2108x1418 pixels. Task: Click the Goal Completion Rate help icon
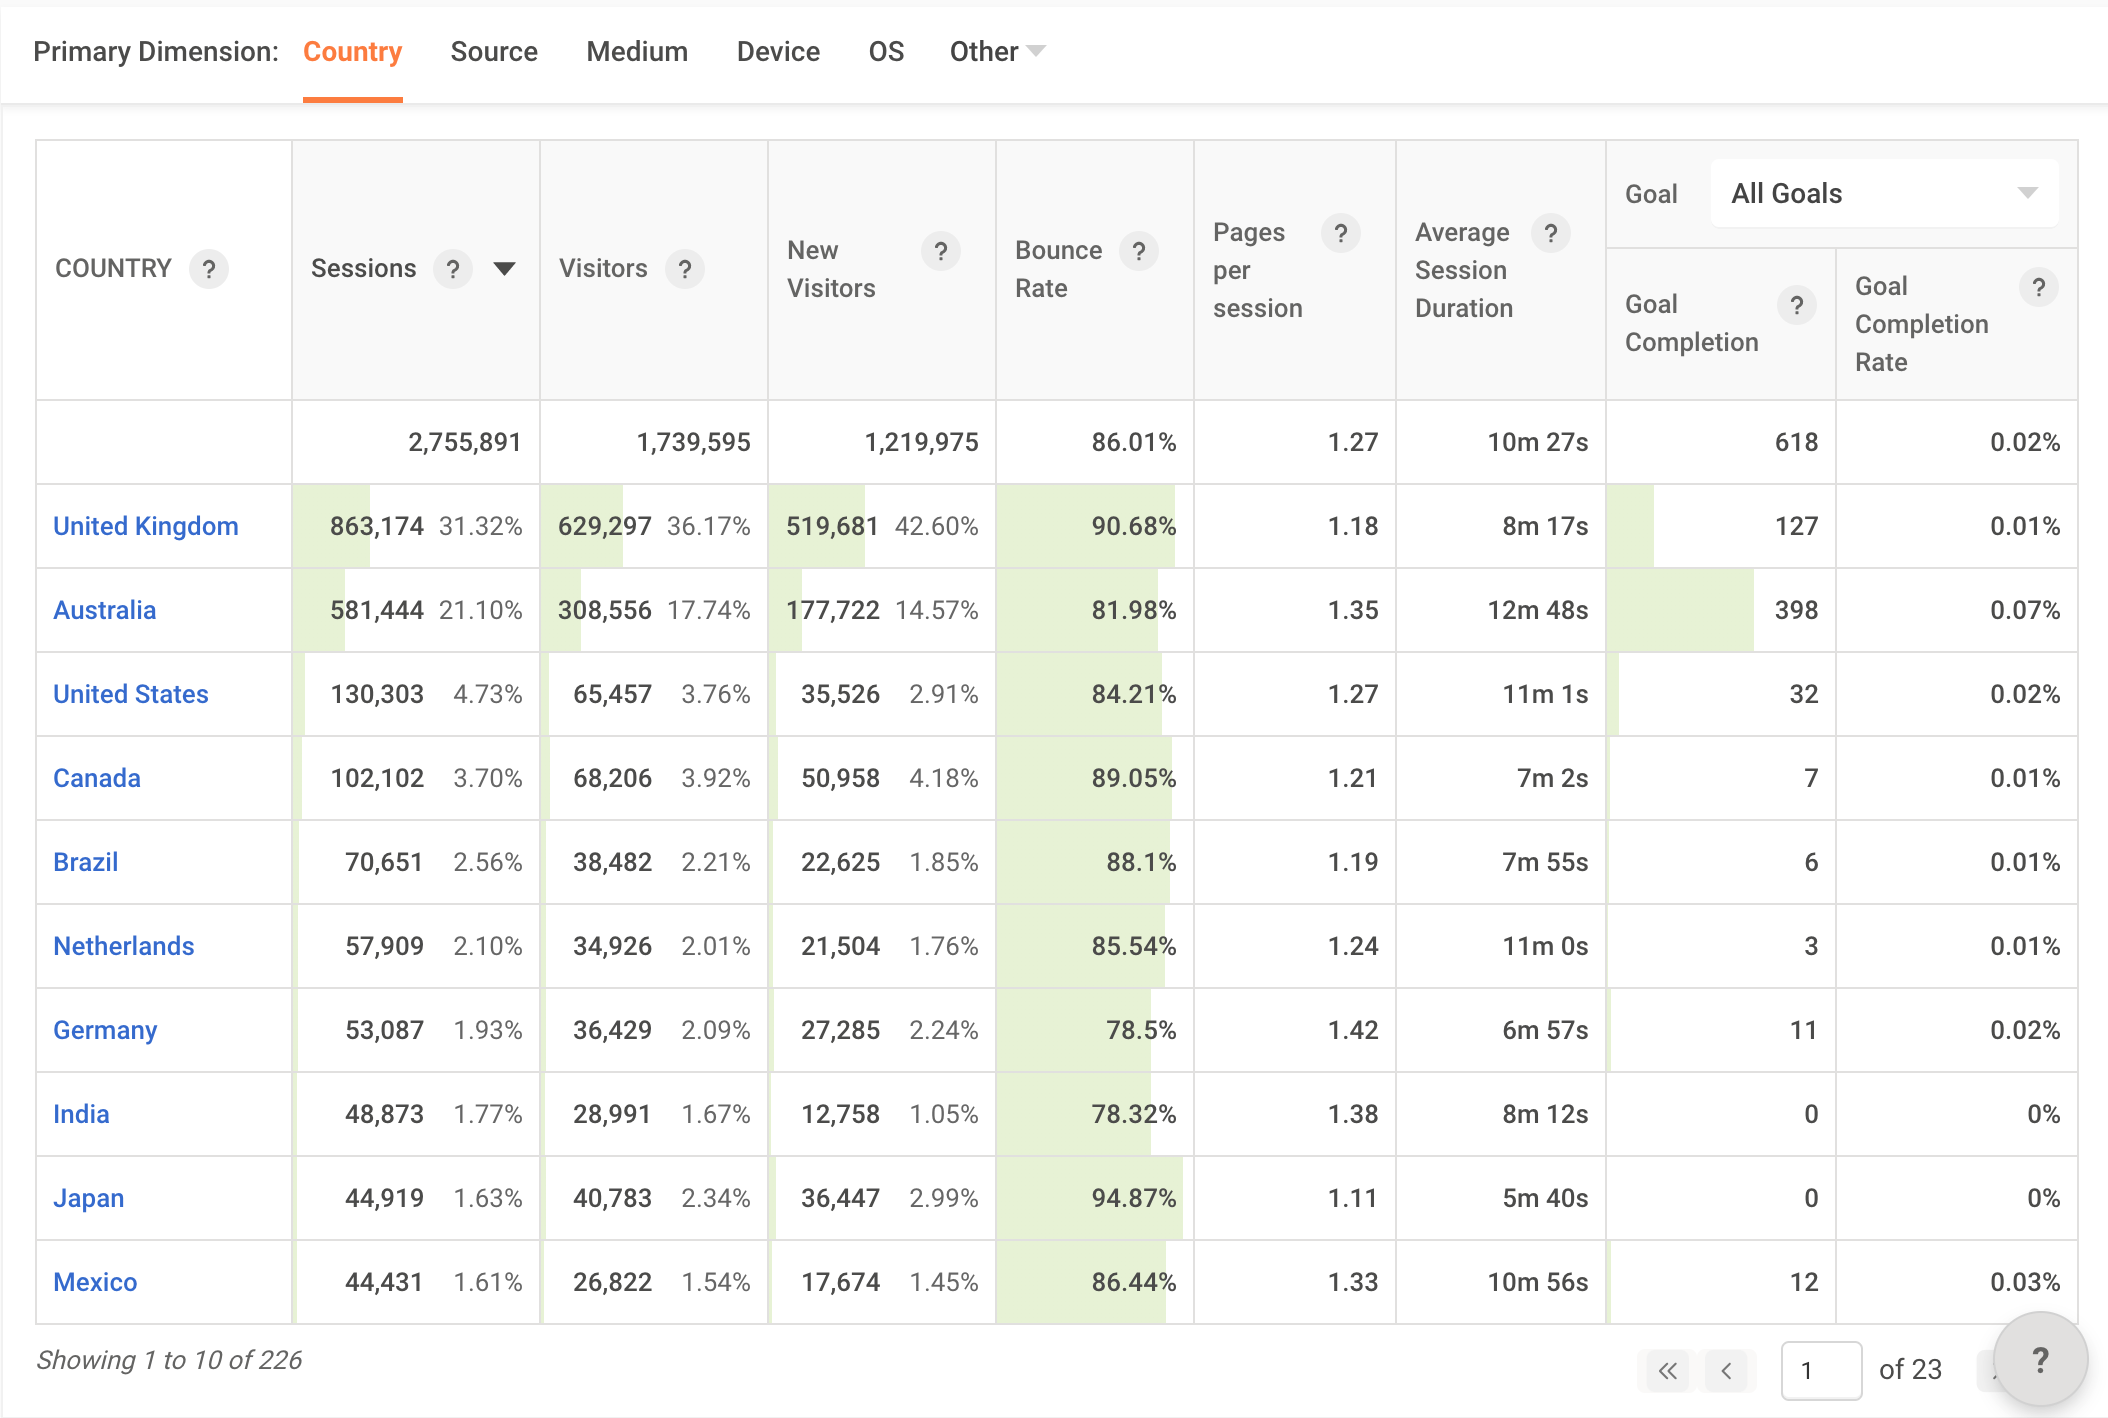[2038, 287]
